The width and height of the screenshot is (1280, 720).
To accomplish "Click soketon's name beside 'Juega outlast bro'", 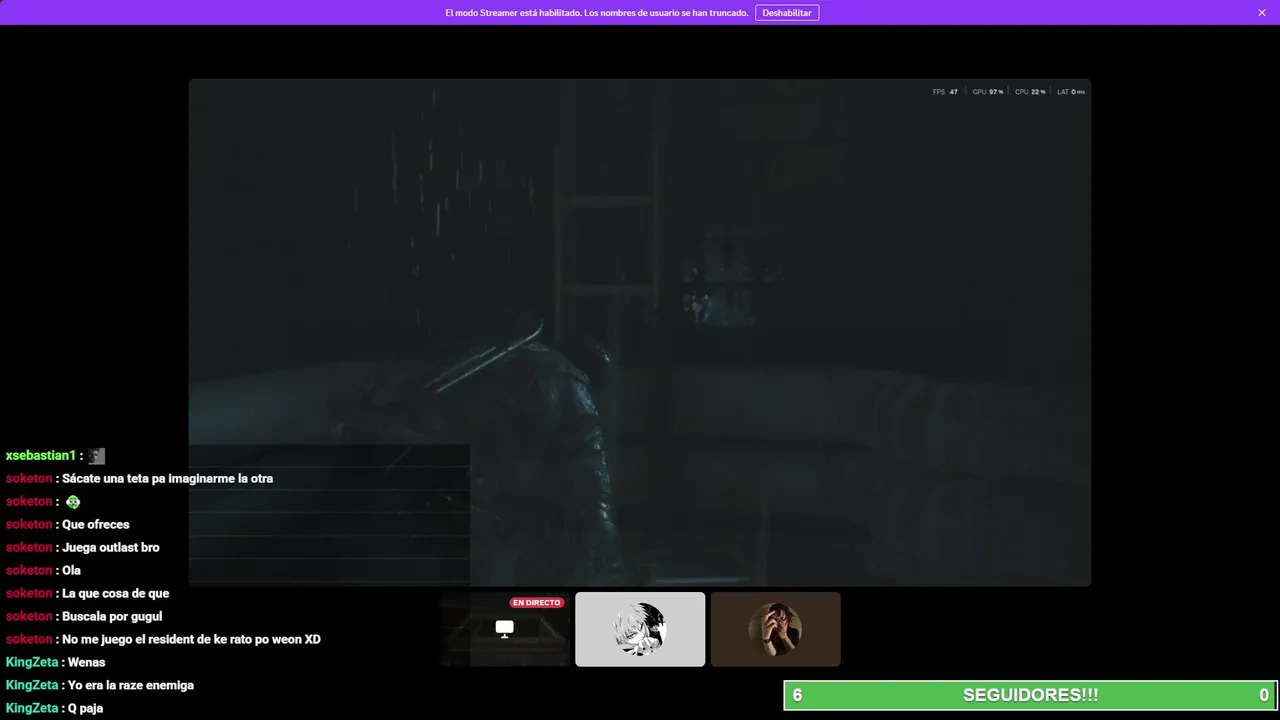I will 29,548.
